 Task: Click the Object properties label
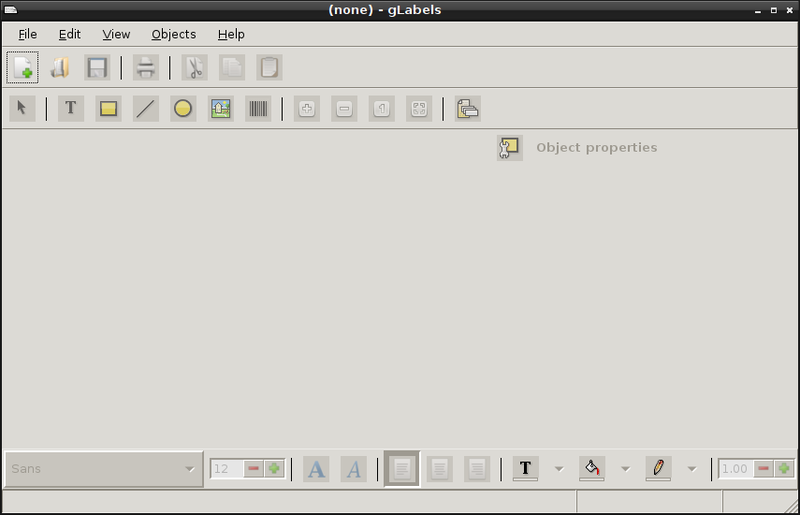(x=596, y=148)
